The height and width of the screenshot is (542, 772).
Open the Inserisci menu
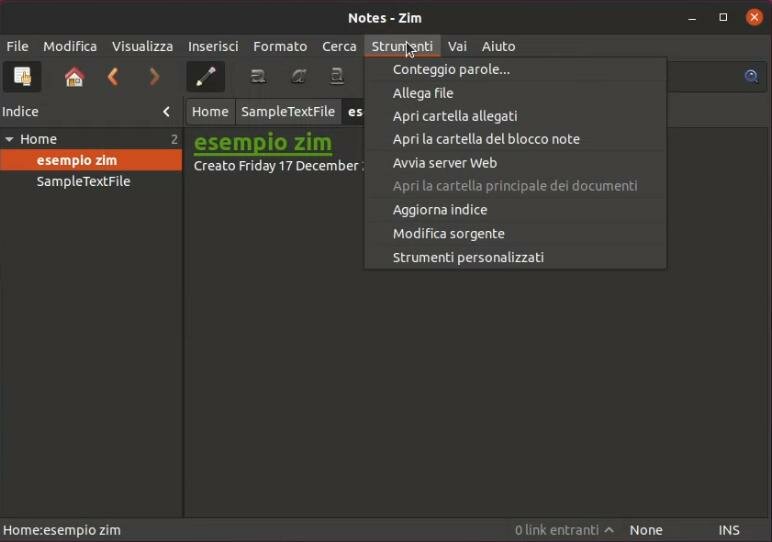pyautogui.click(x=213, y=46)
